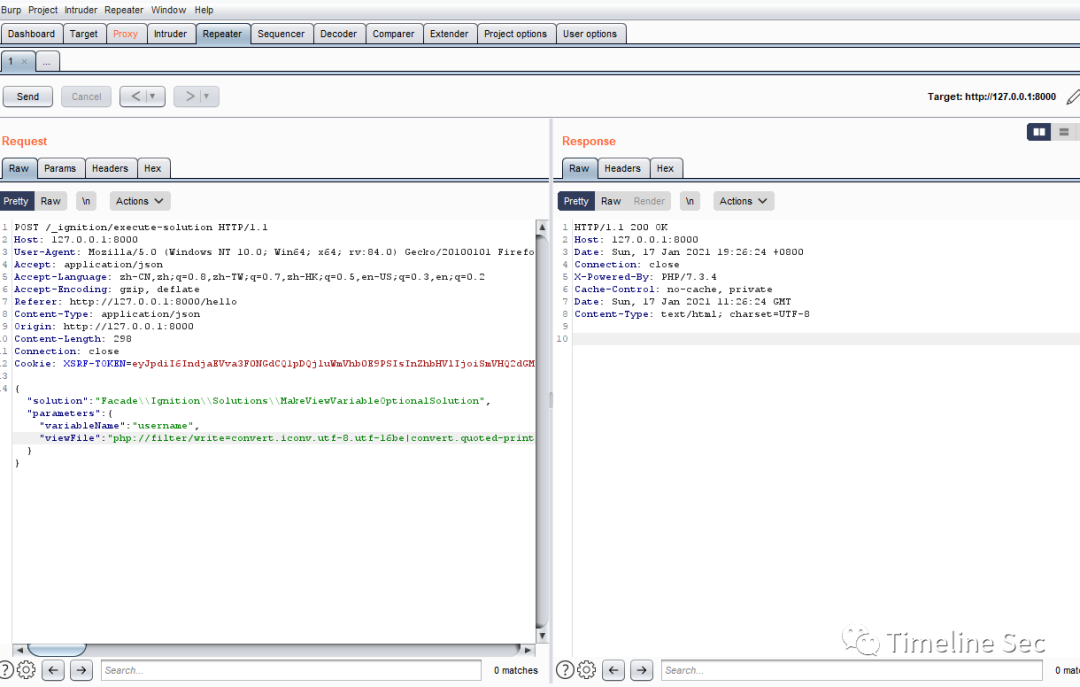Open Request search settings gear

pyautogui.click(x=26, y=670)
